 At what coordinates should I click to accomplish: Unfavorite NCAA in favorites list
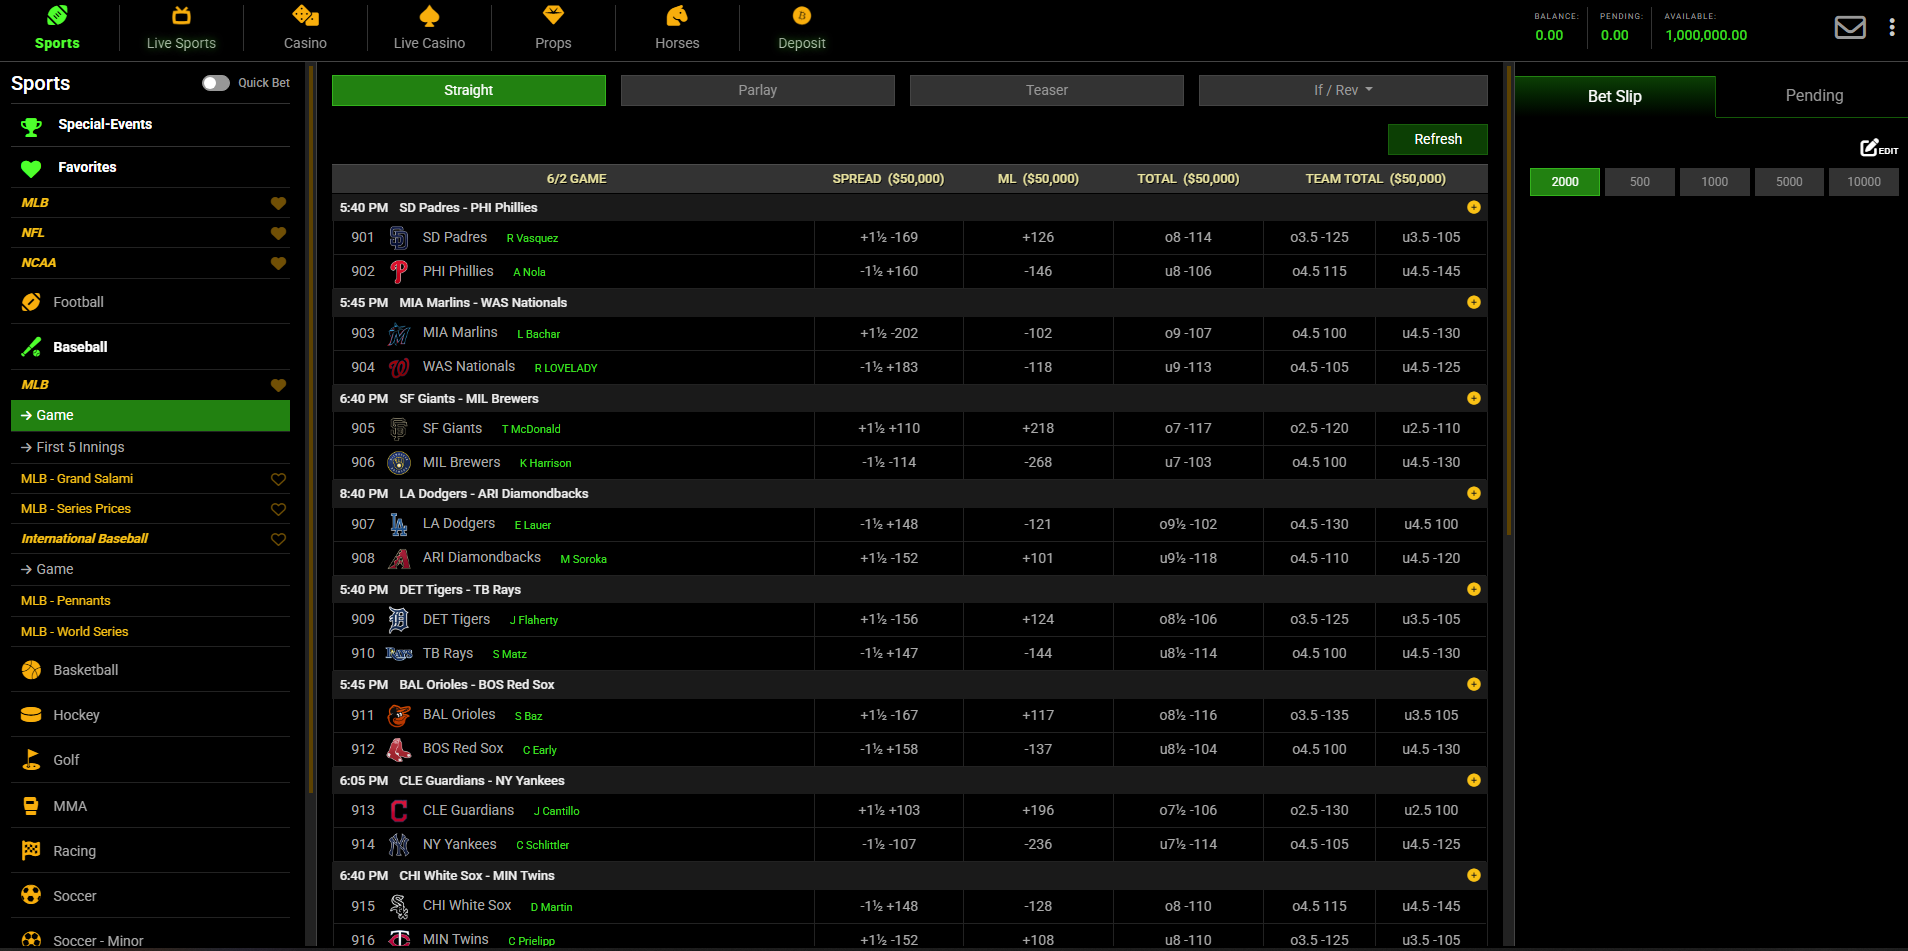(x=278, y=263)
